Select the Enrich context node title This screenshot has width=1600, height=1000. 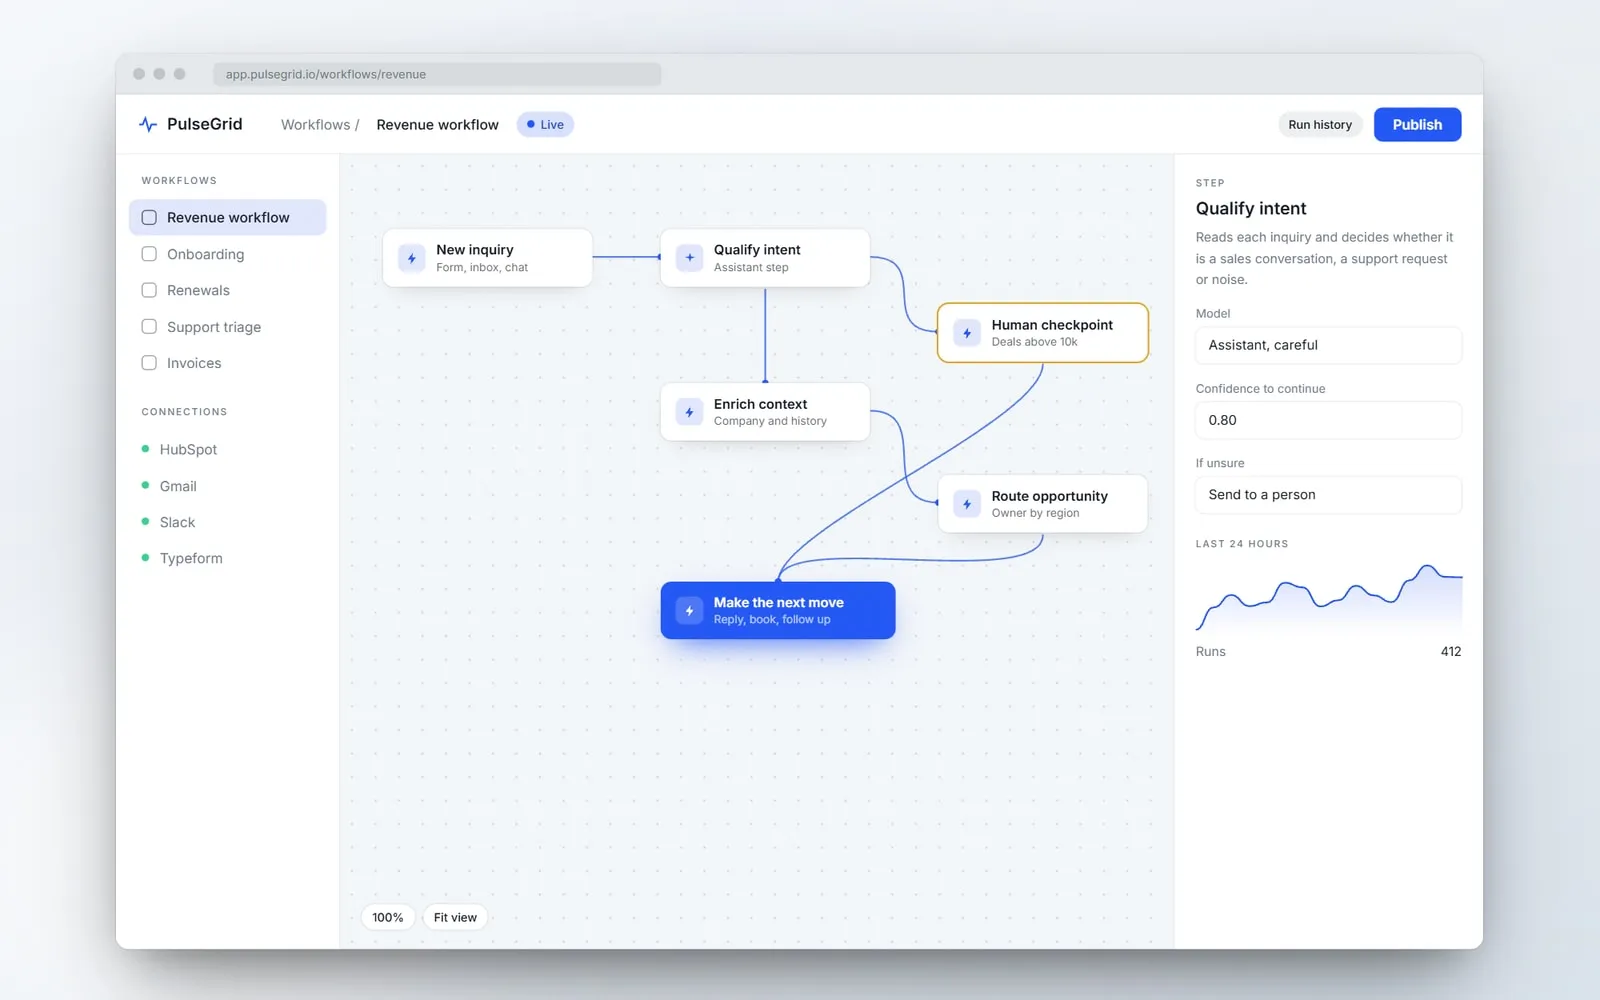[x=761, y=404]
